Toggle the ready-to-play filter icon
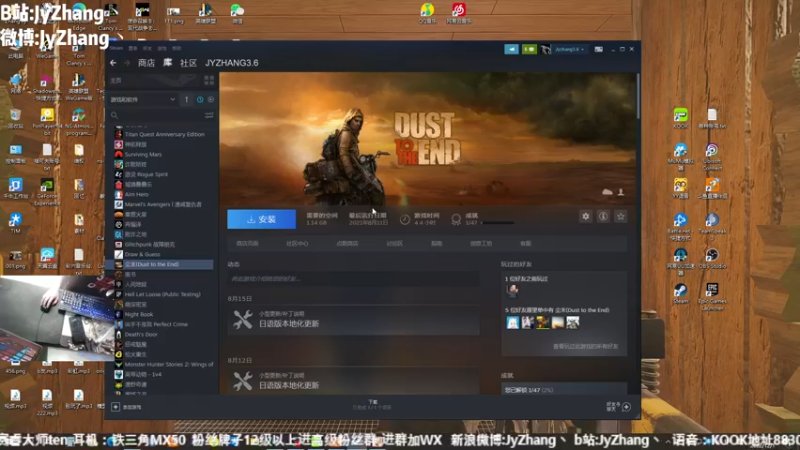Image resolution: width=800 pixels, height=450 pixels. click(x=211, y=99)
